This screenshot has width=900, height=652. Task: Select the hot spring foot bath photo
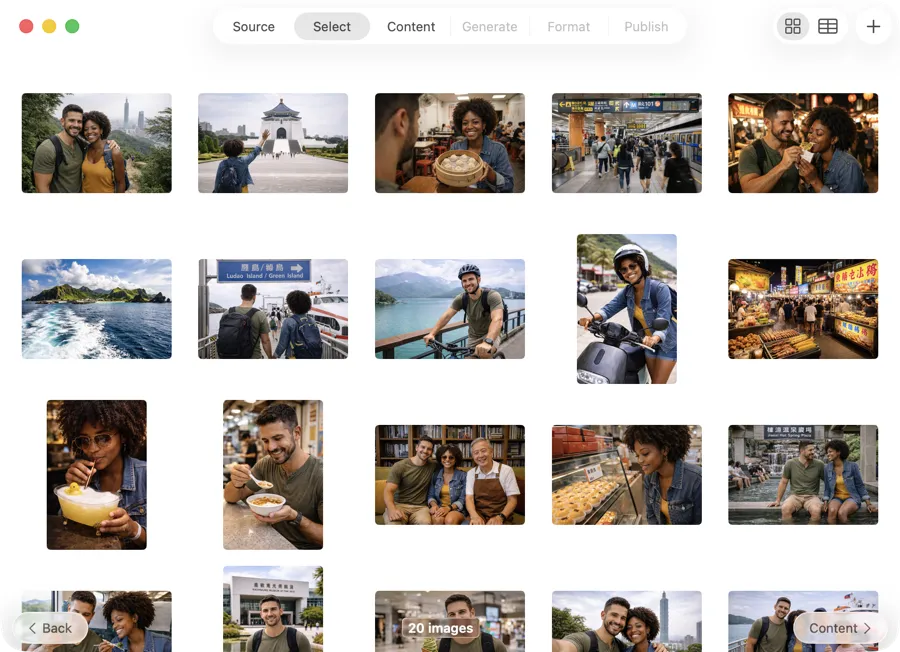point(803,474)
